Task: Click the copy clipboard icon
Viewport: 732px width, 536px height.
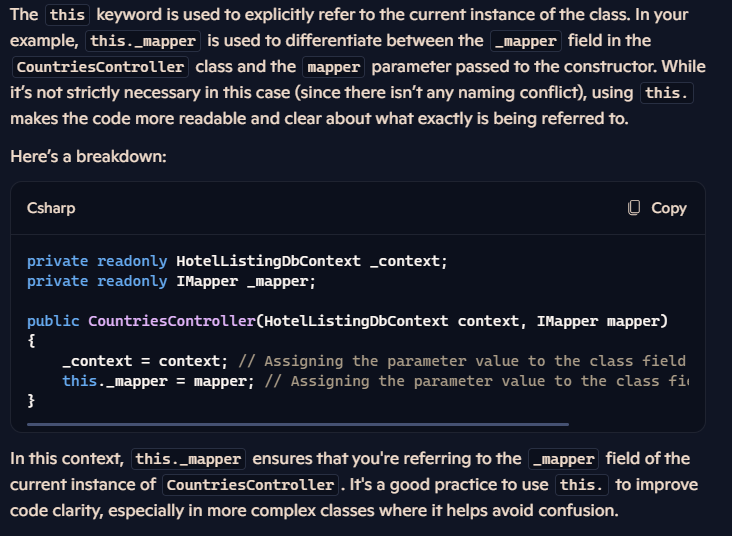Action: 633,208
